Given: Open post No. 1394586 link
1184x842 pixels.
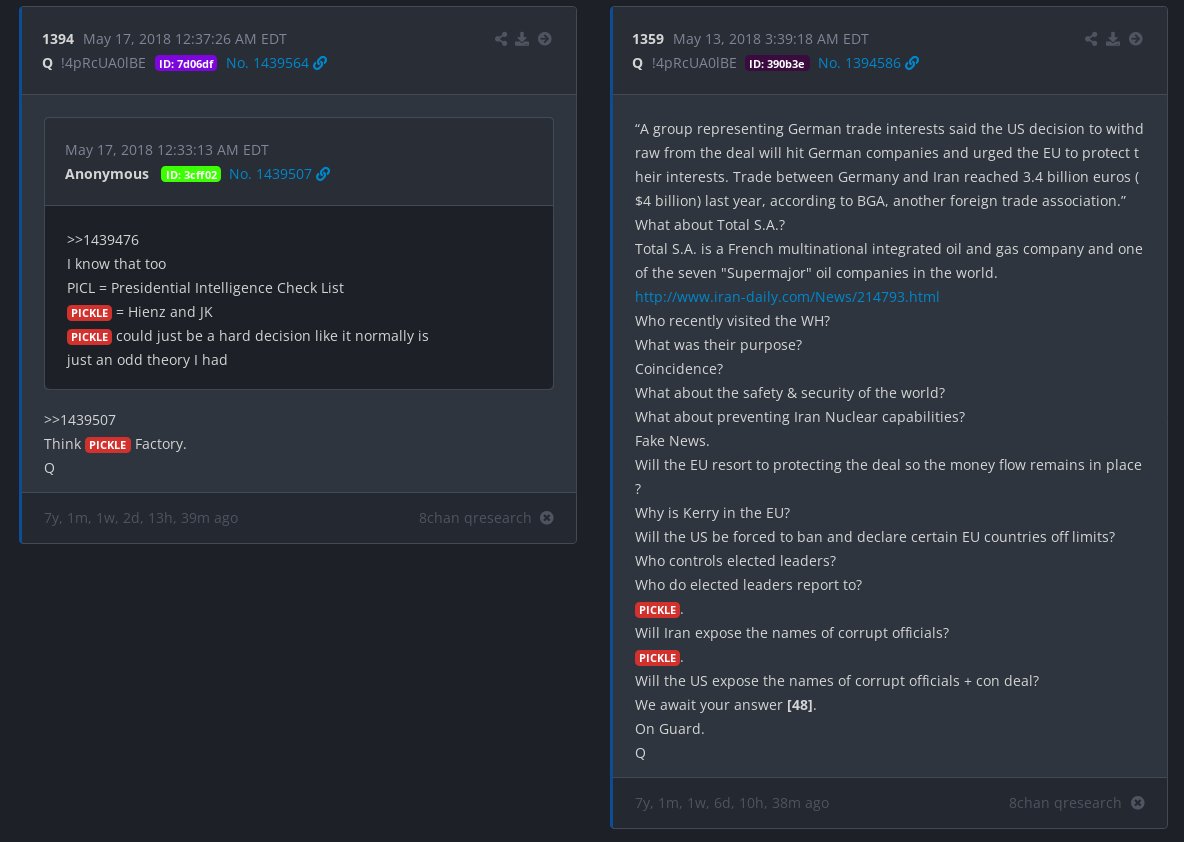Looking at the screenshot, I should click(859, 63).
